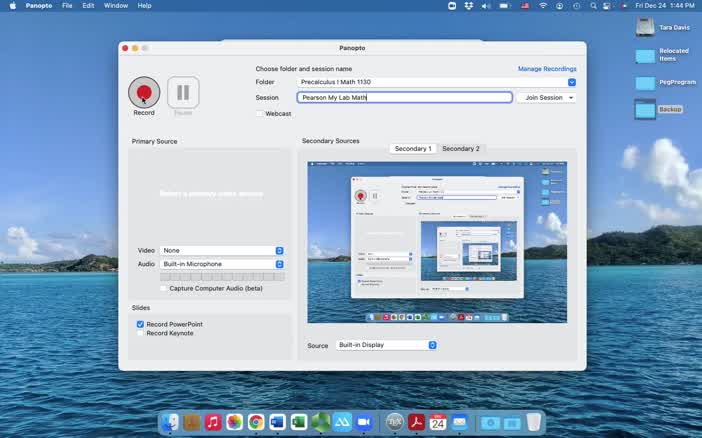Switch to the Secondary 2 tab
Screen dimensions: 702x438
(461, 148)
